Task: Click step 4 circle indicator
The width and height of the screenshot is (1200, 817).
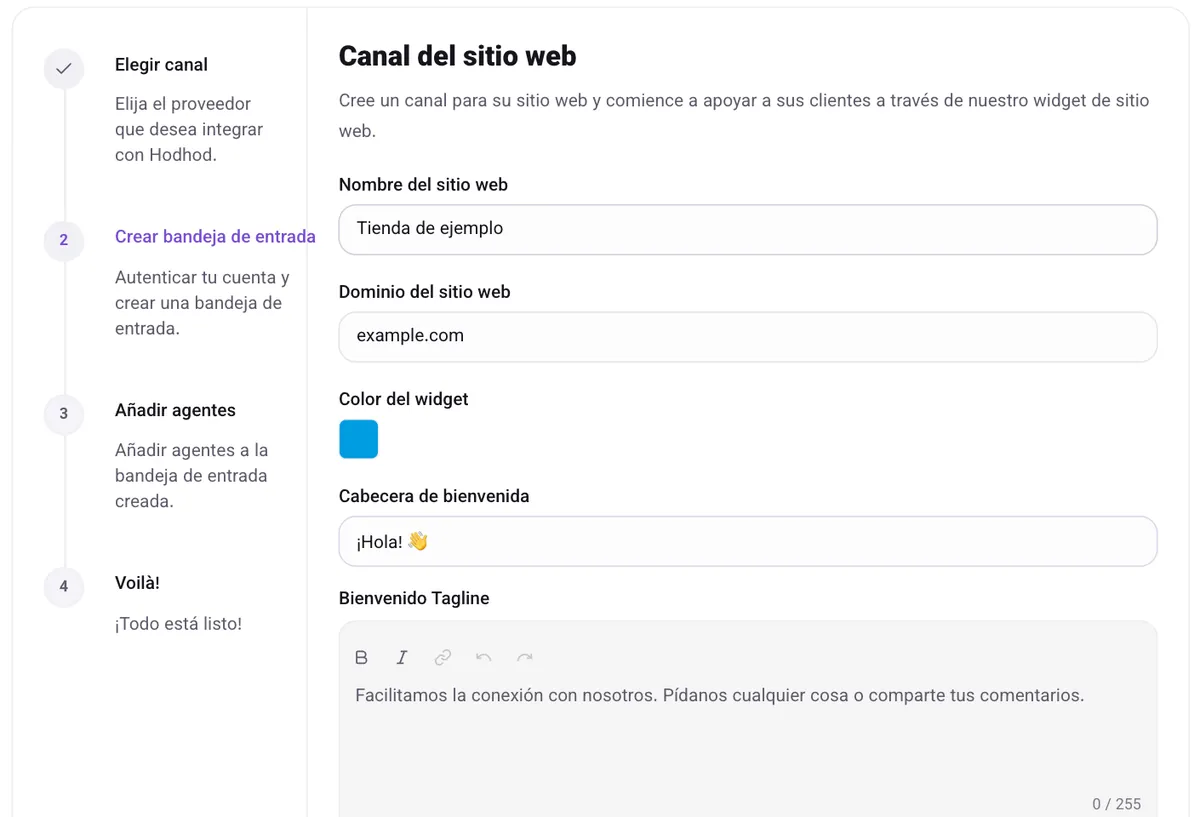Action: 64,586
